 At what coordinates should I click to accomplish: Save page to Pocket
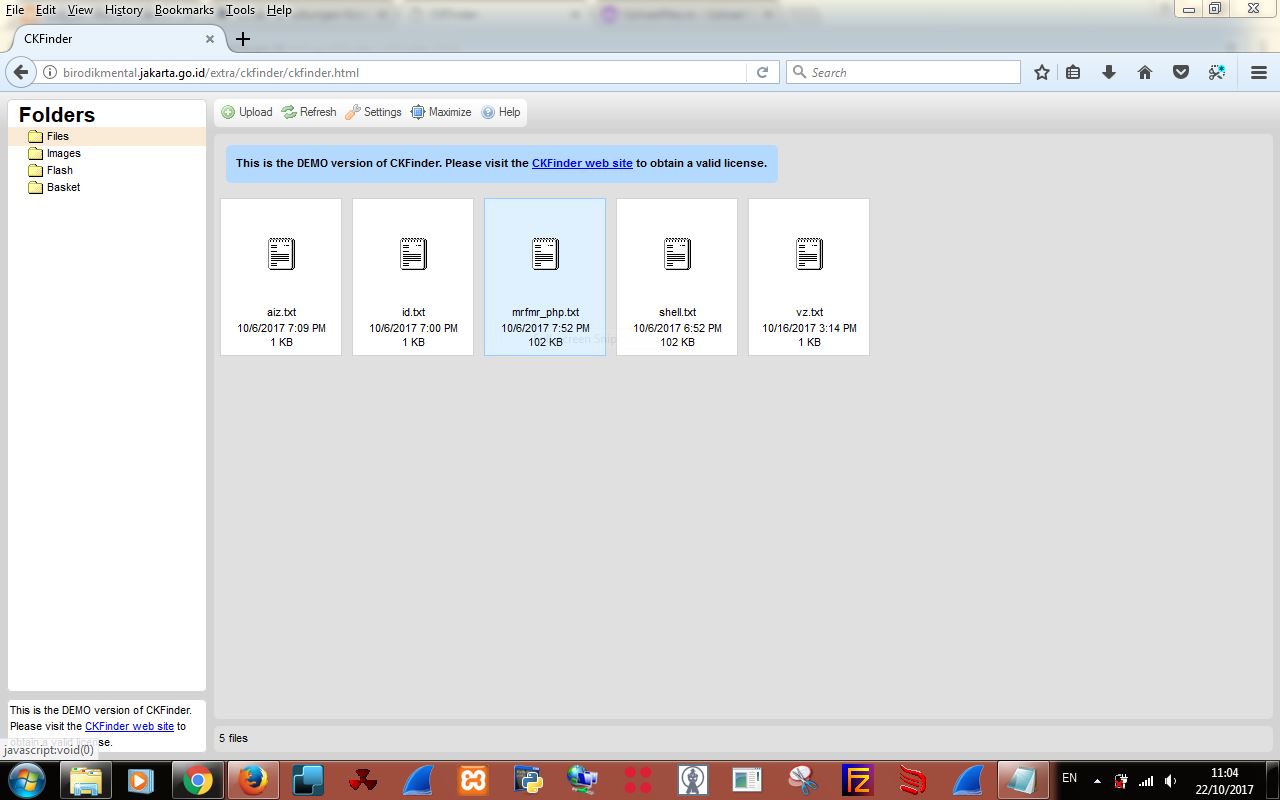pos(1181,72)
